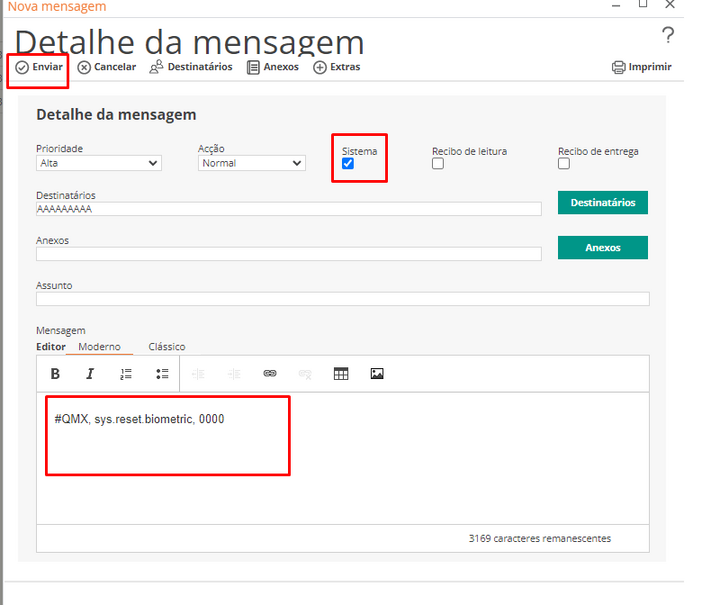Insert a table into message
Viewport: 720px width, 605px height.
tap(341, 374)
